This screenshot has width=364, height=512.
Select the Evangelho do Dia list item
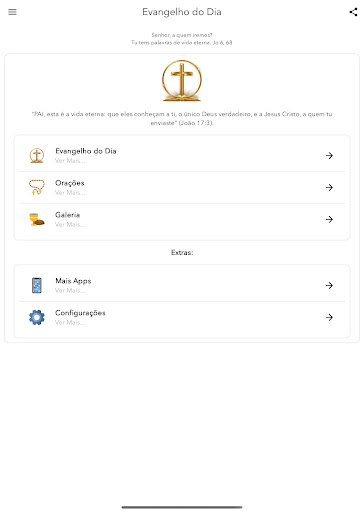click(182, 155)
